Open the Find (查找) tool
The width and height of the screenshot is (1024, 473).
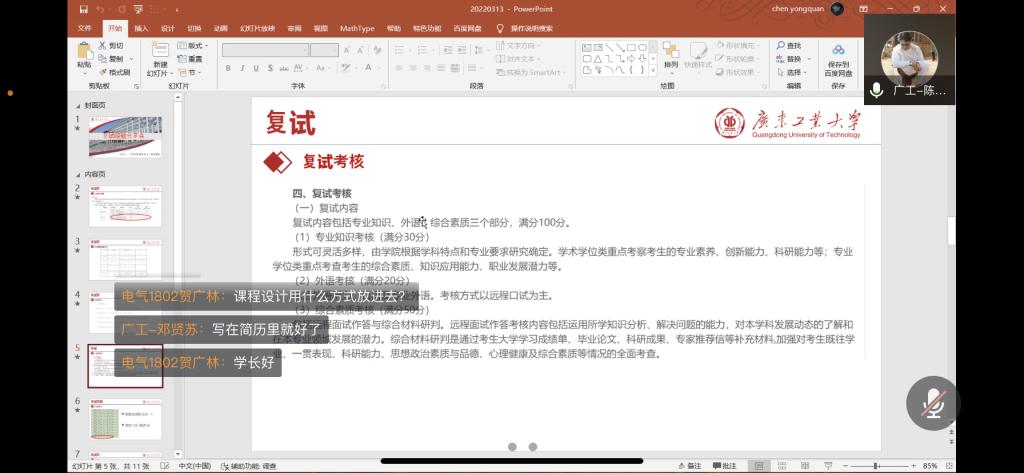[790, 46]
